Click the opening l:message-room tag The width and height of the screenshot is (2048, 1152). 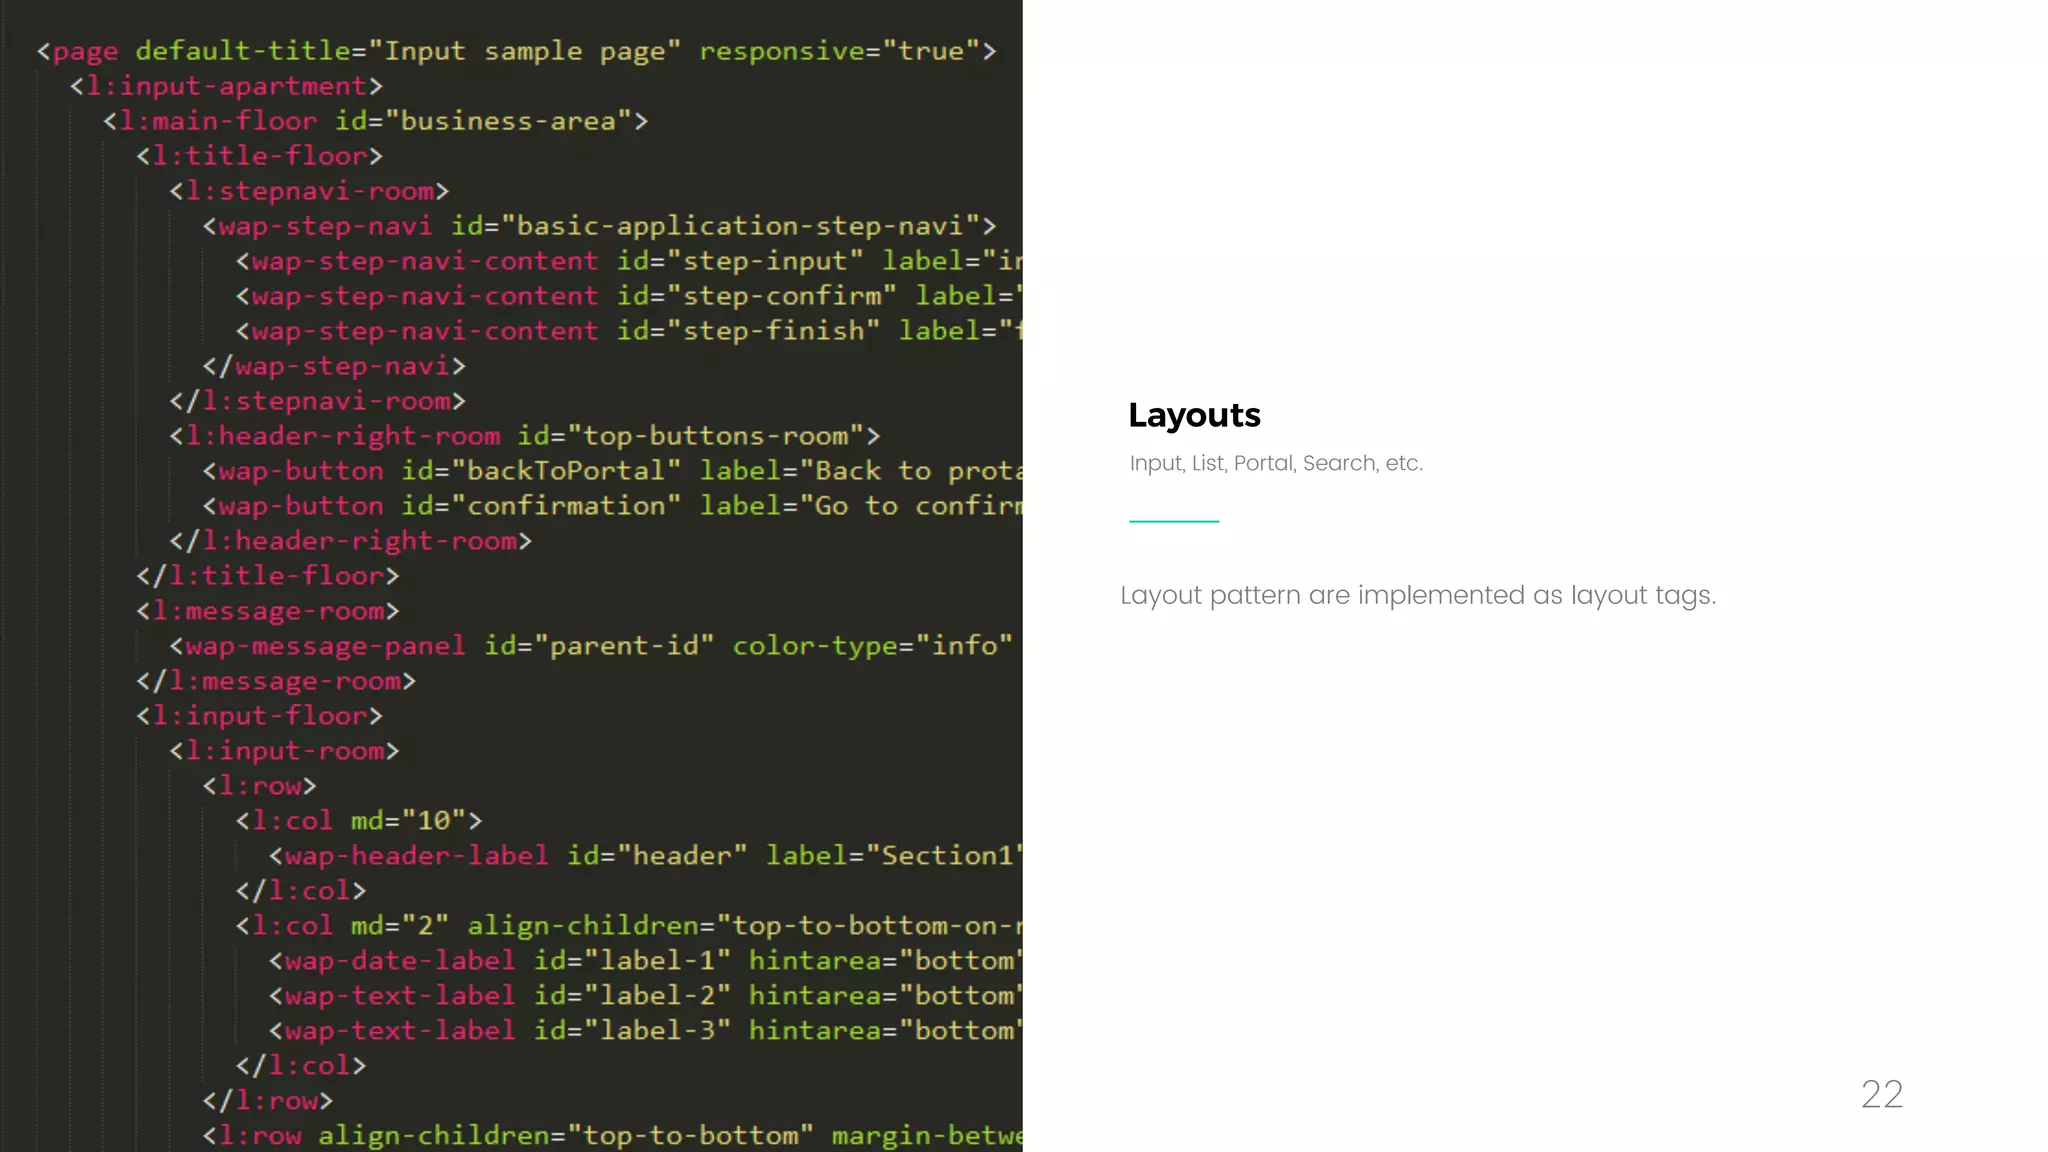(x=268, y=611)
